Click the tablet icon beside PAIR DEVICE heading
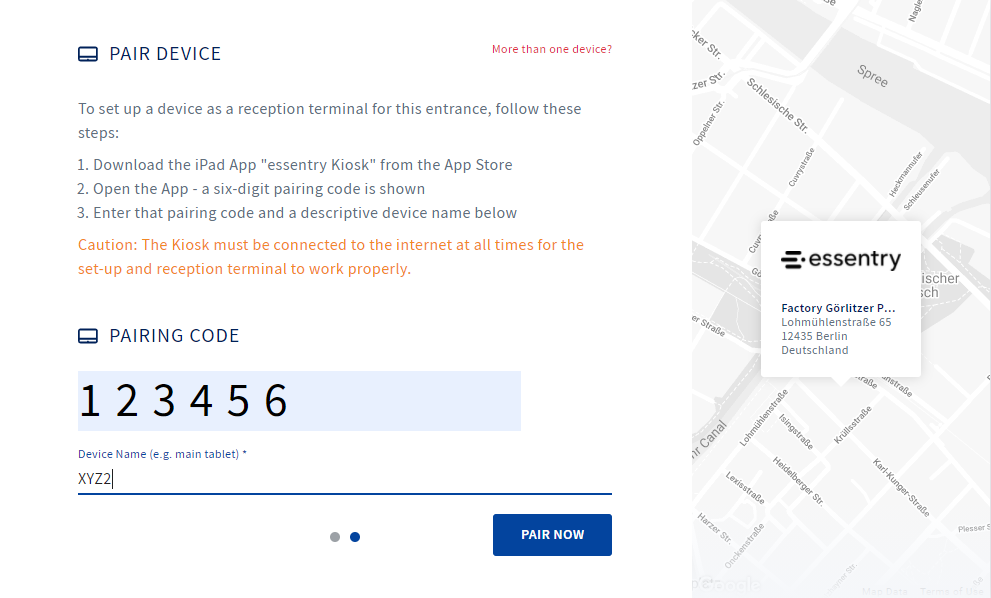Viewport: 991px width, 598px height. click(x=88, y=54)
